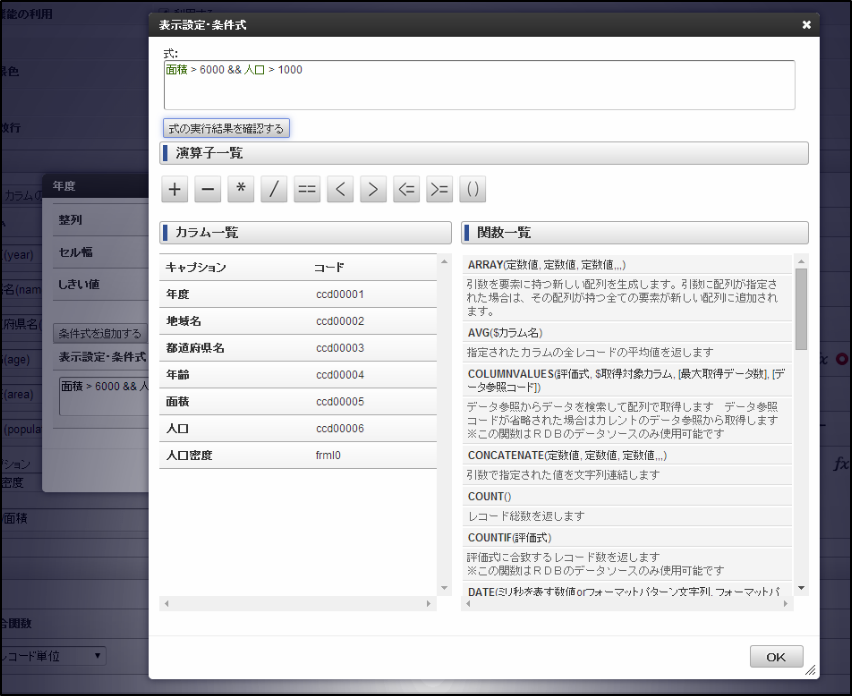Insert the greater-than-or-equal (>=) operator
Viewport: 852px width, 696px height.
pos(438,189)
